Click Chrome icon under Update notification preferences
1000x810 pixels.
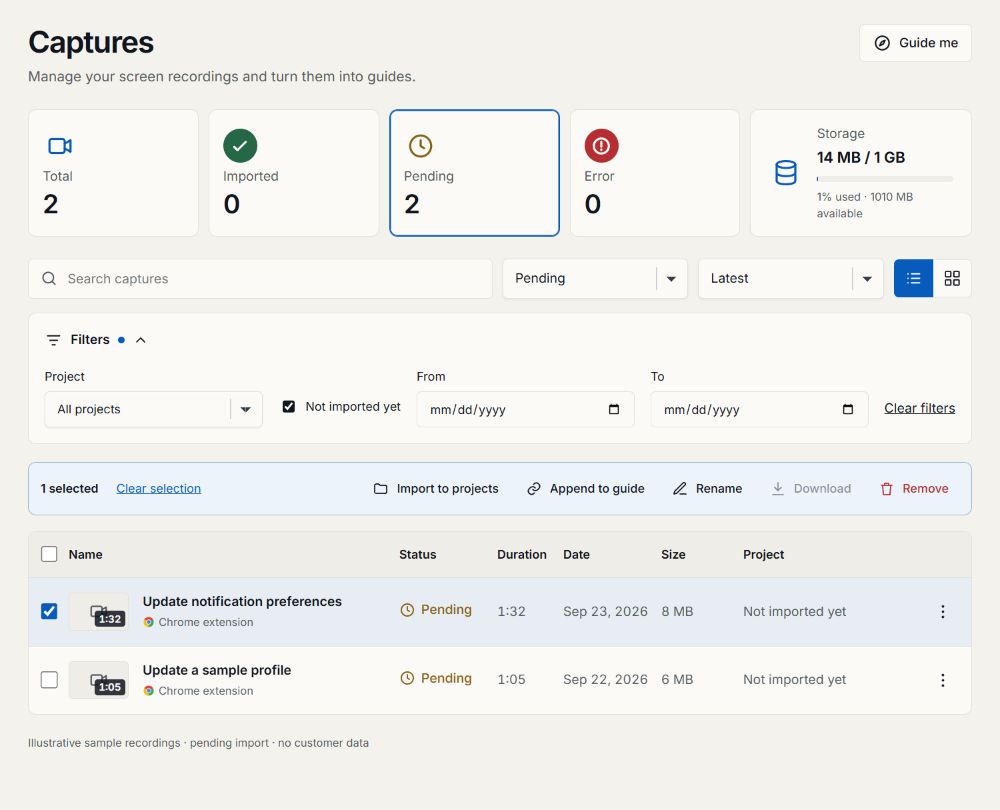[x=149, y=622]
